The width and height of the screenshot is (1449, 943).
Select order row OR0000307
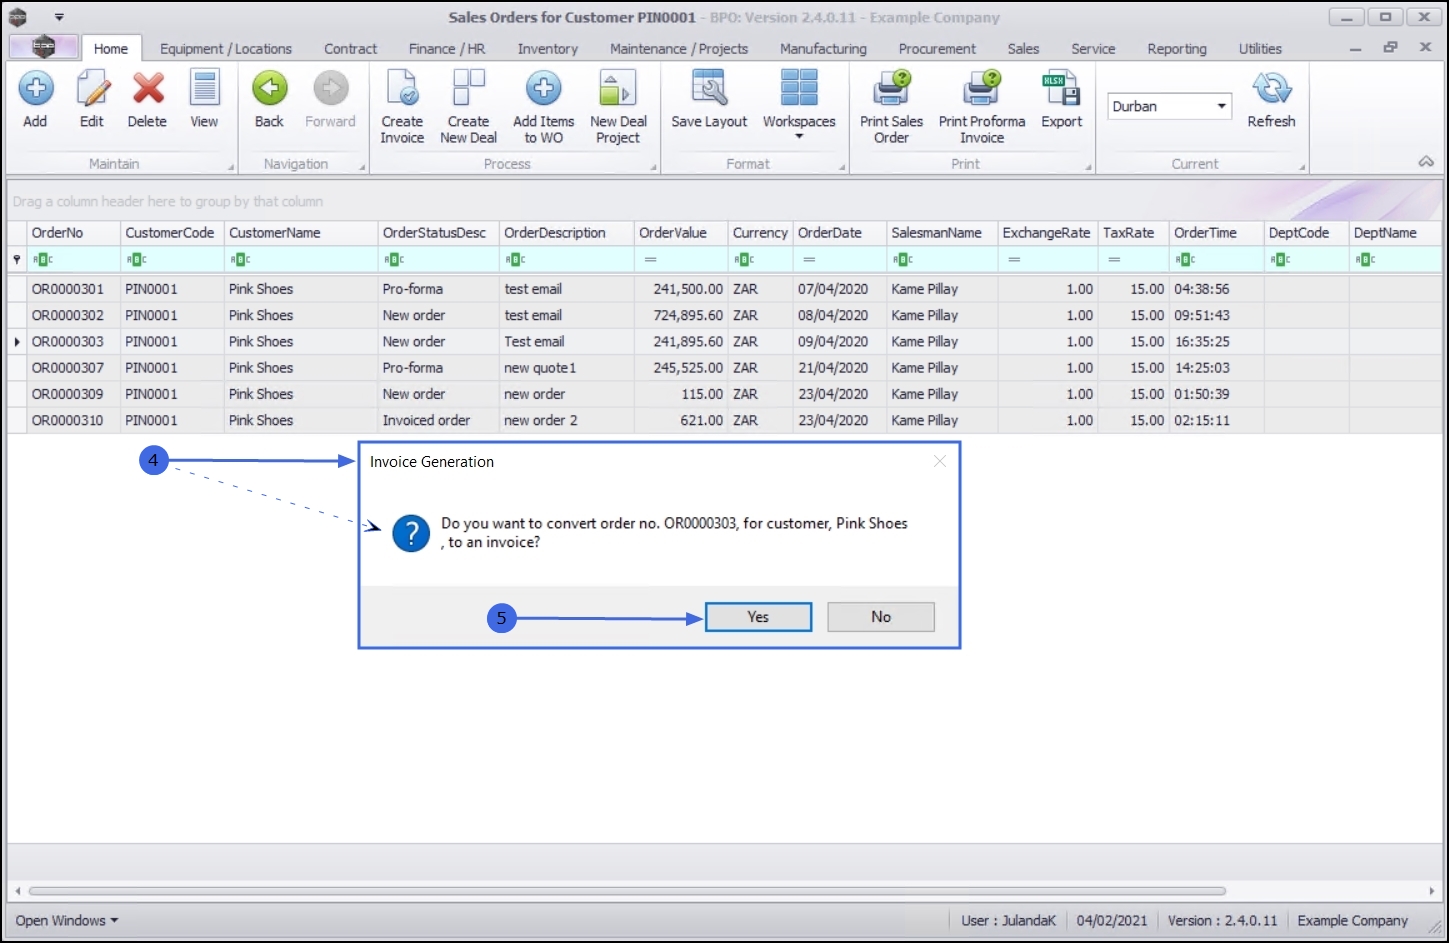tap(725, 368)
